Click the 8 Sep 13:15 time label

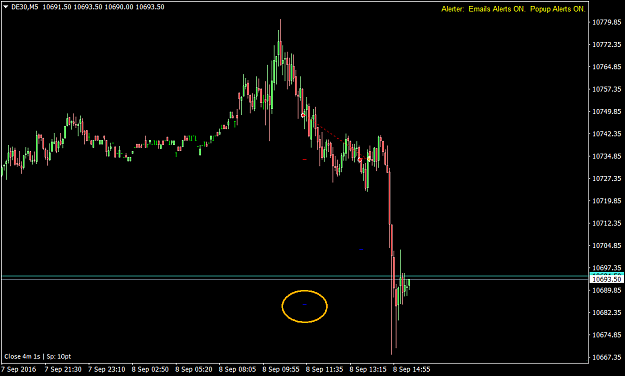[x=368, y=369]
